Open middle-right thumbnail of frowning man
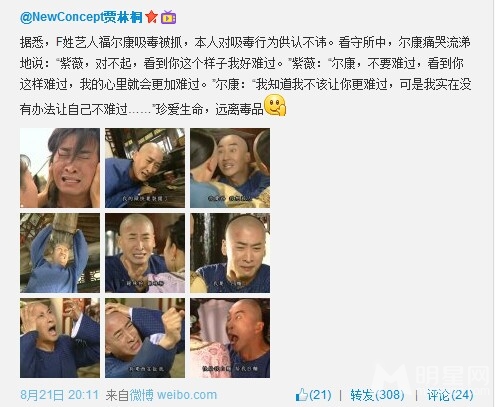This screenshot has width=495, height=407. tap(230, 253)
